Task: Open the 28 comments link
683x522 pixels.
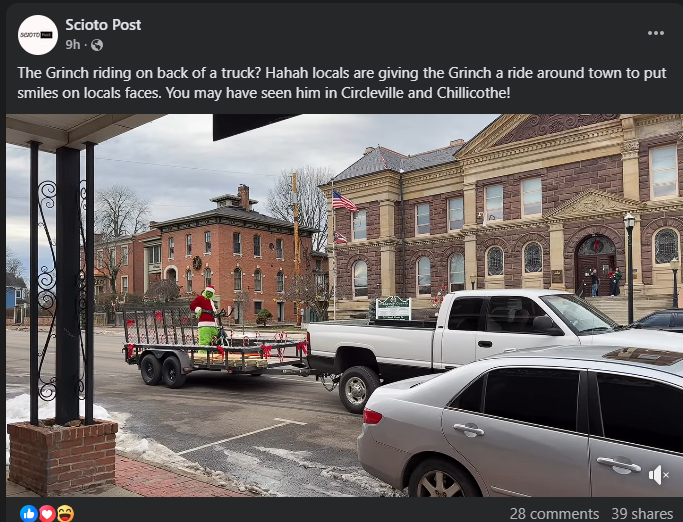Action: point(554,514)
